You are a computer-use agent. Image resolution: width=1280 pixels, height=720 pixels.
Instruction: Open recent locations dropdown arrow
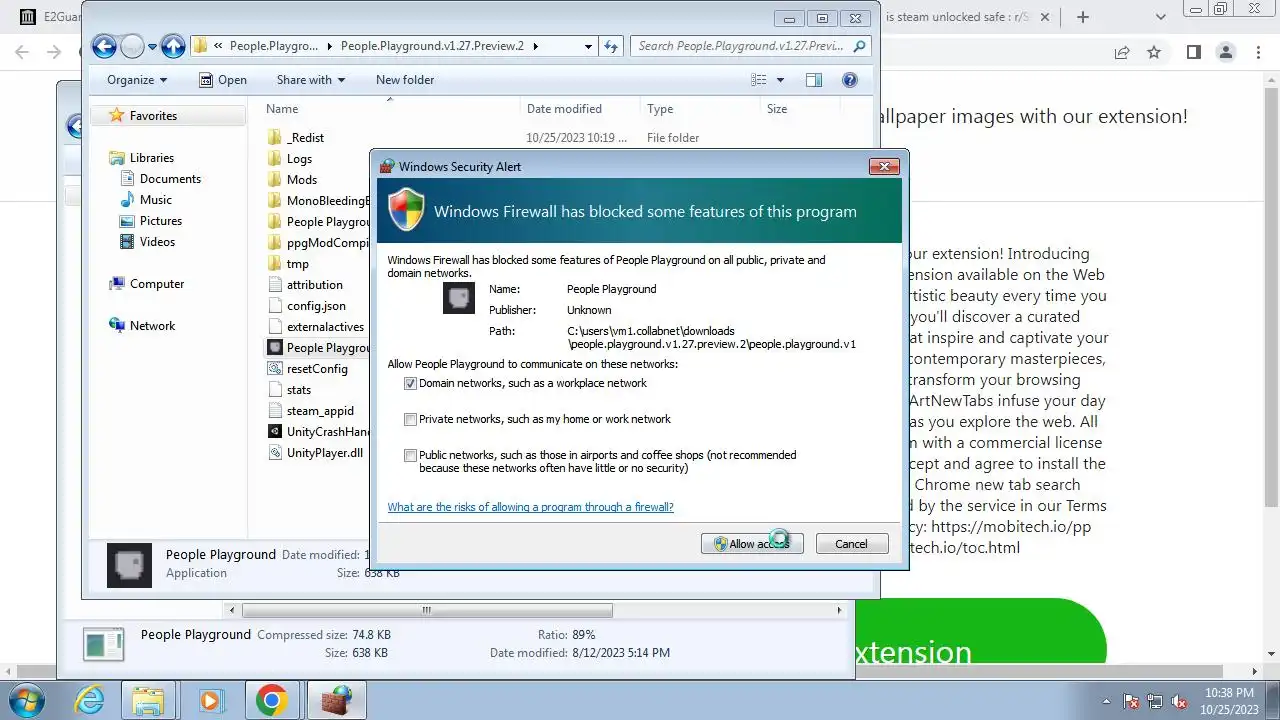pyautogui.click(x=152, y=46)
